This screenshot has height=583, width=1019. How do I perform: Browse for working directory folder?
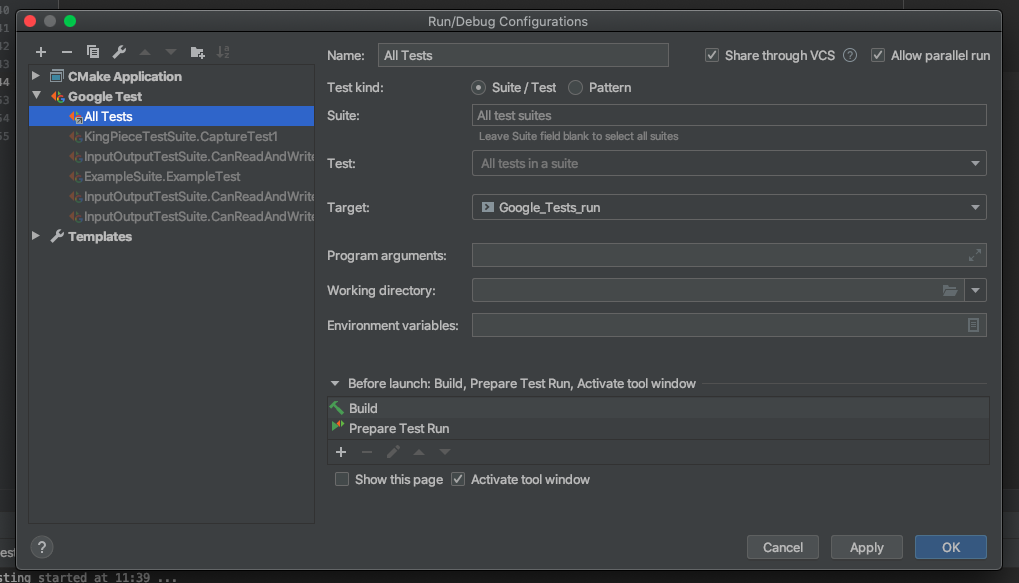(950, 290)
